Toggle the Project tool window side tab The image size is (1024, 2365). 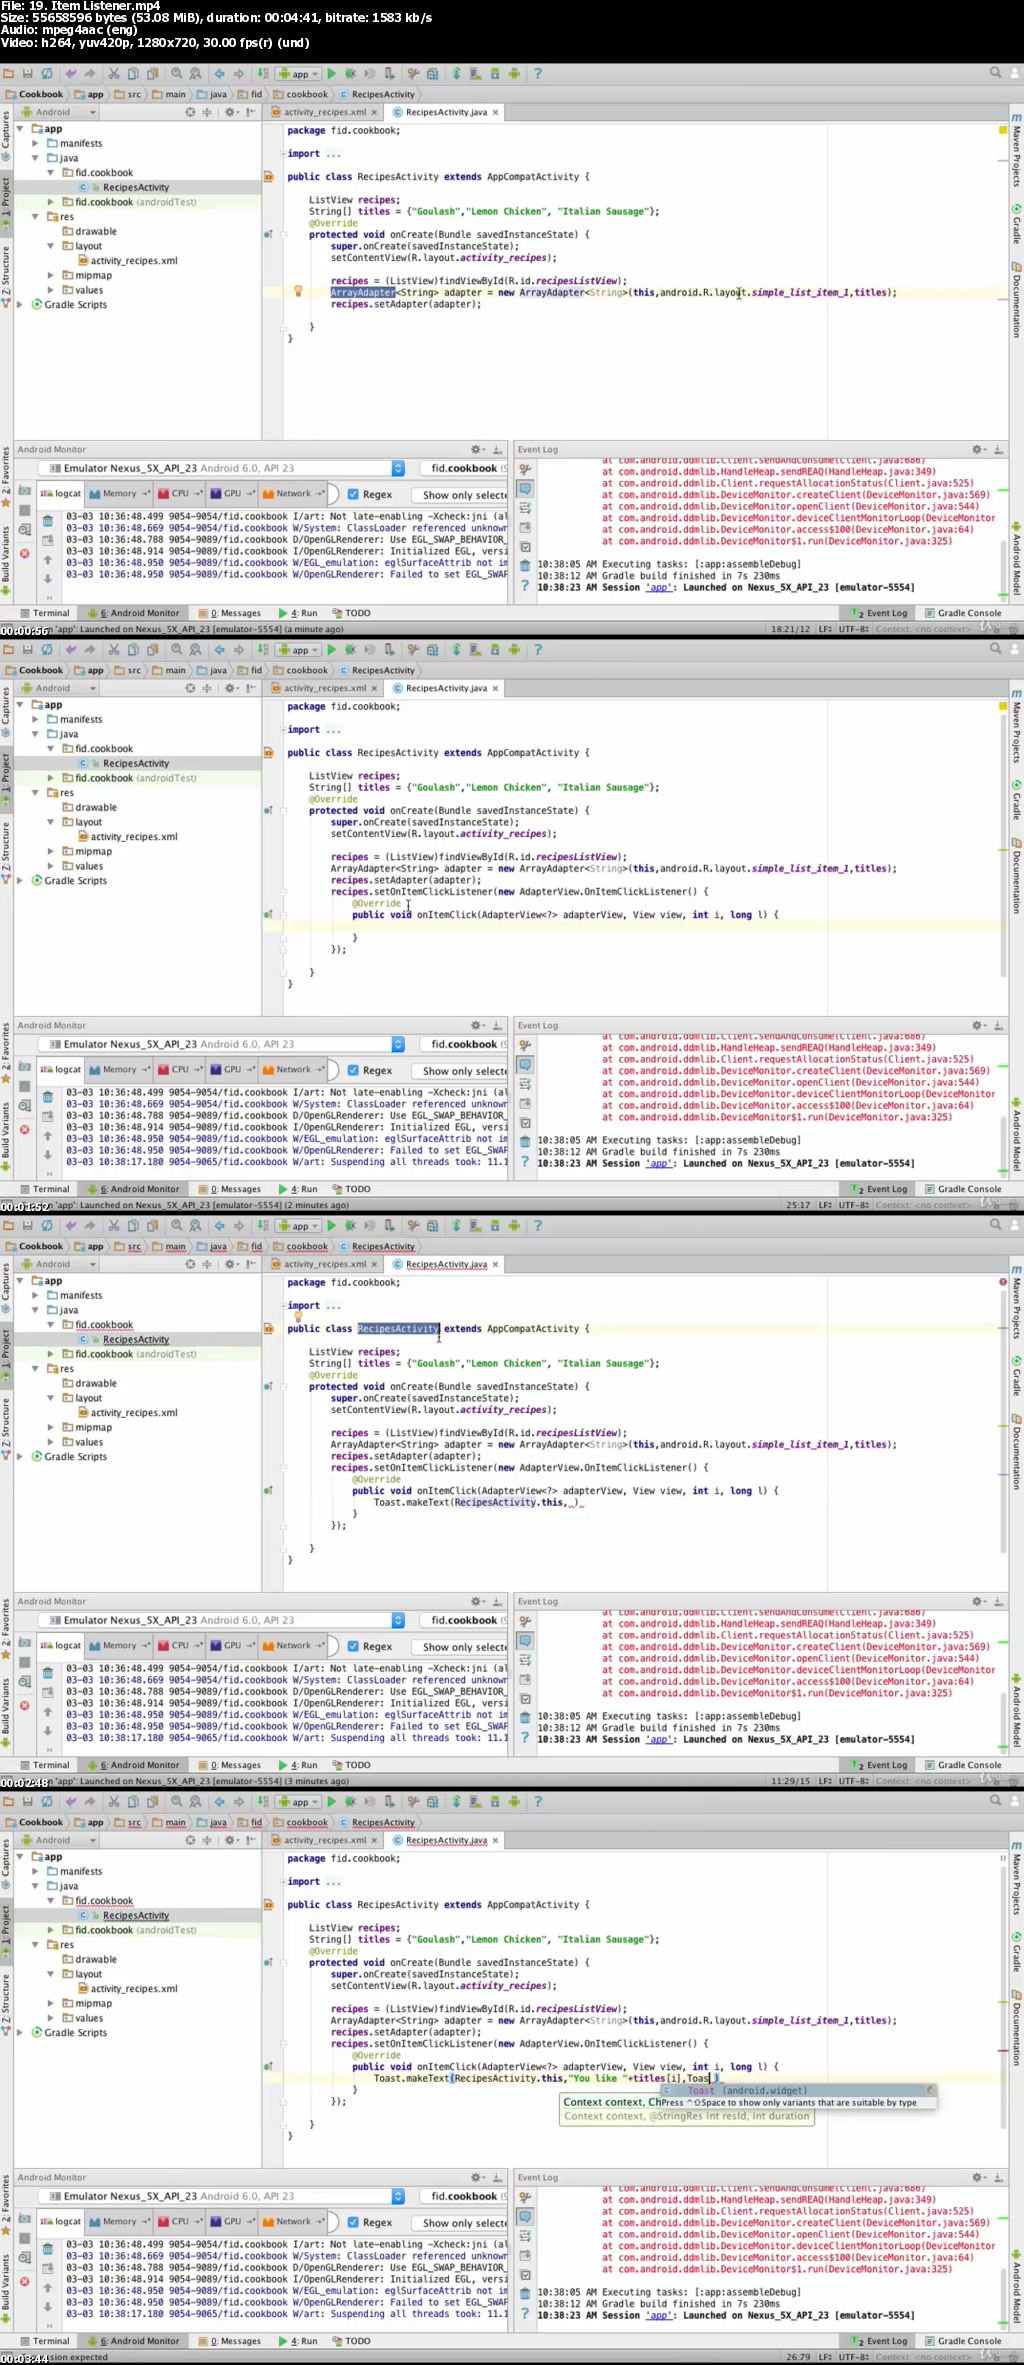click(x=6, y=197)
